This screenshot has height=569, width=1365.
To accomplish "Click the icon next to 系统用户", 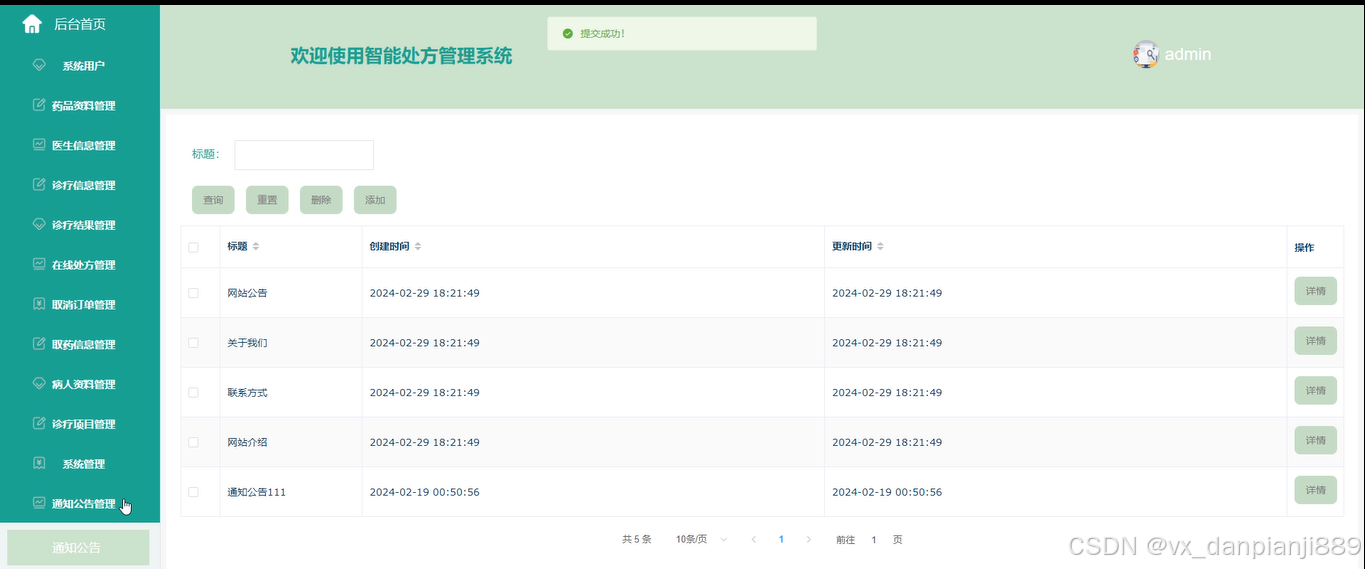I will click(x=39, y=65).
